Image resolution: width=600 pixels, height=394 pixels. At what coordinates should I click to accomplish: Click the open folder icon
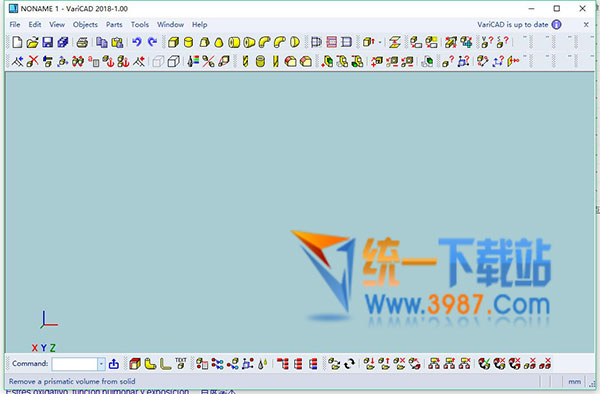(33, 42)
